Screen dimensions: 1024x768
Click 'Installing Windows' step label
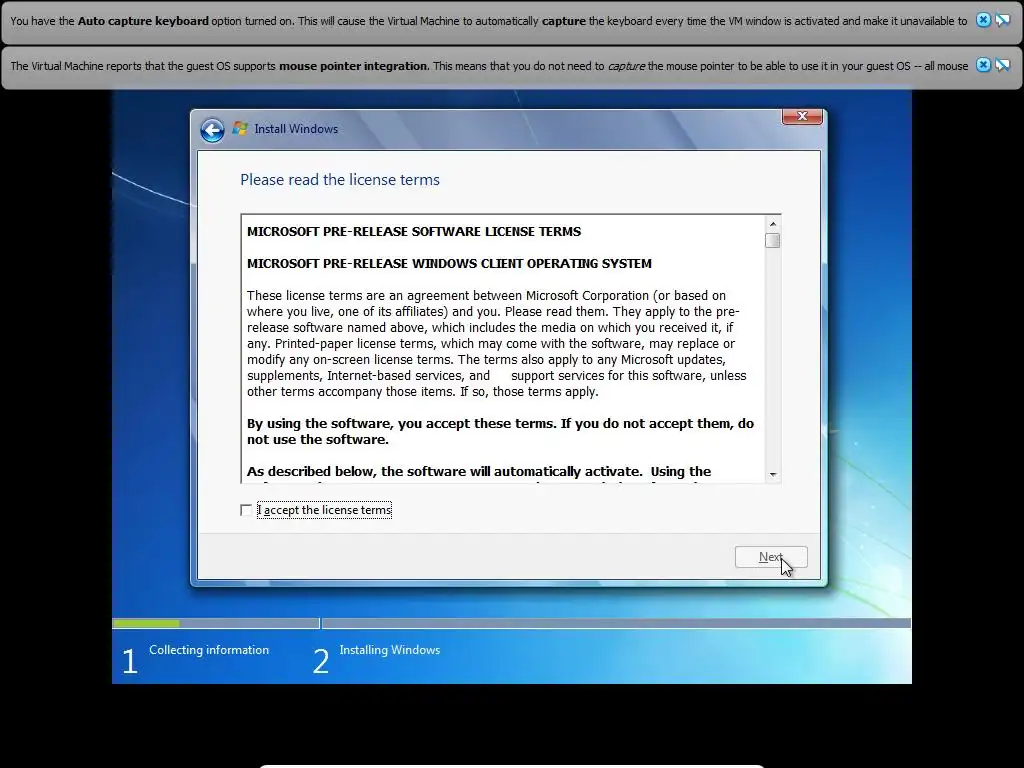coord(390,650)
